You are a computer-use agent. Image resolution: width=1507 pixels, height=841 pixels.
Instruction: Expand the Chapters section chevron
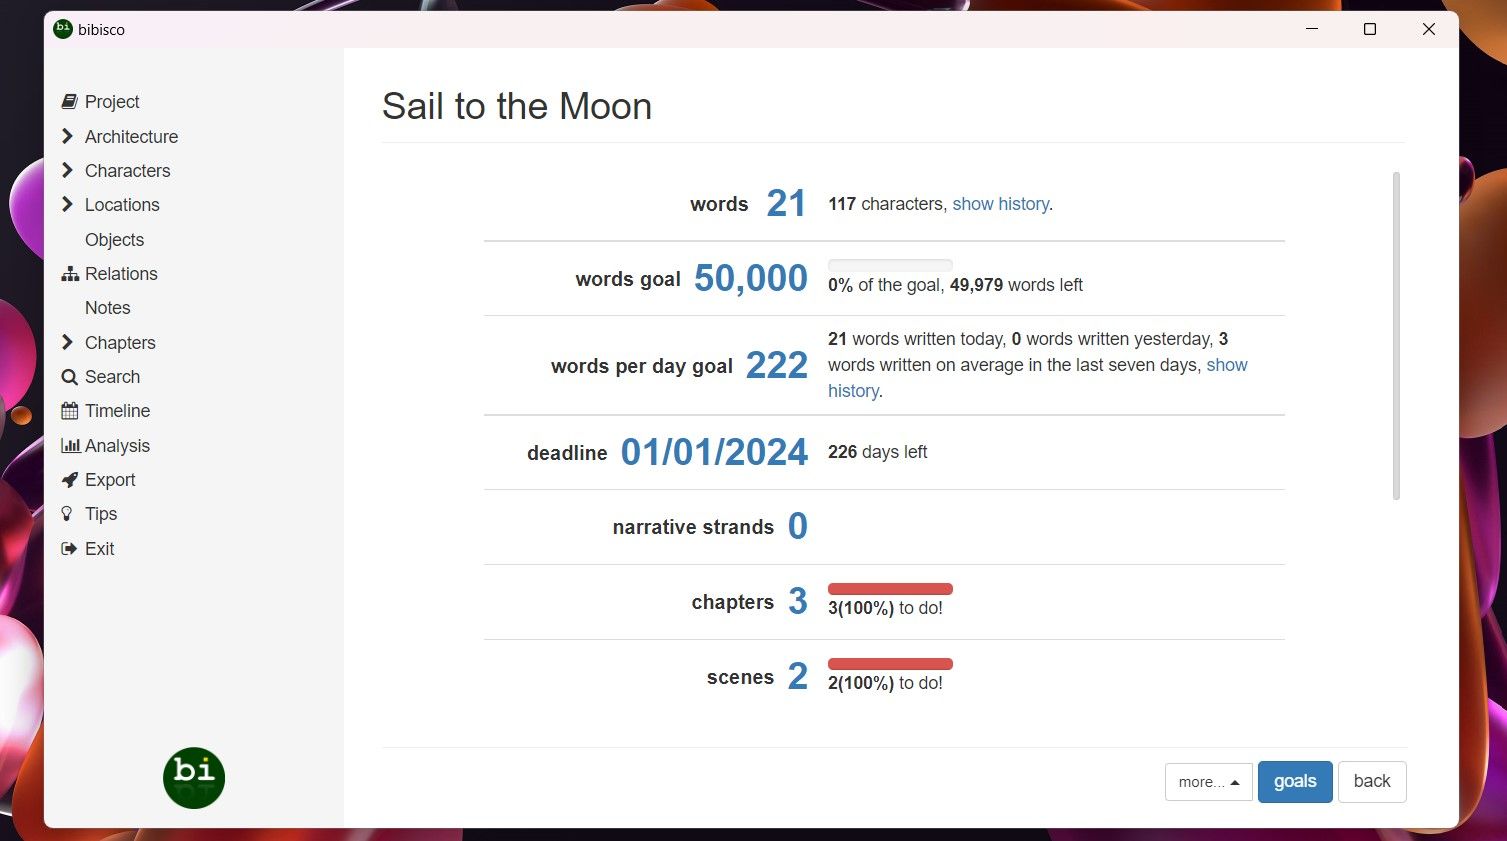click(x=67, y=342)
